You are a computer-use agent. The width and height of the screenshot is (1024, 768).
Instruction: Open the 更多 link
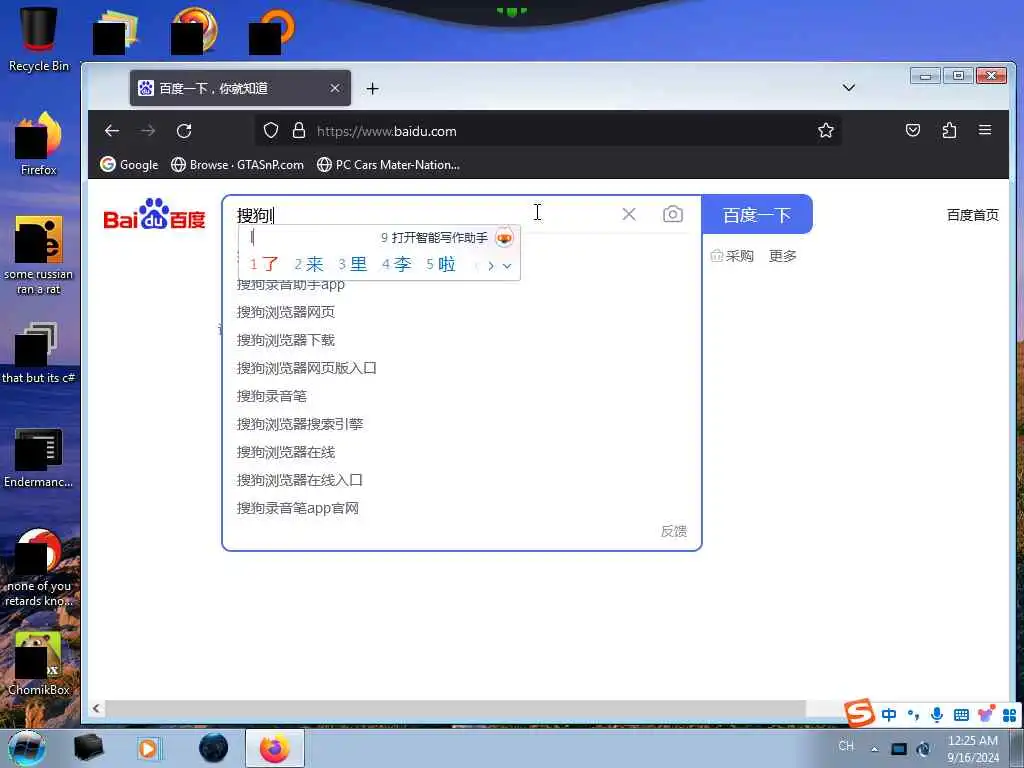point(782,256)
